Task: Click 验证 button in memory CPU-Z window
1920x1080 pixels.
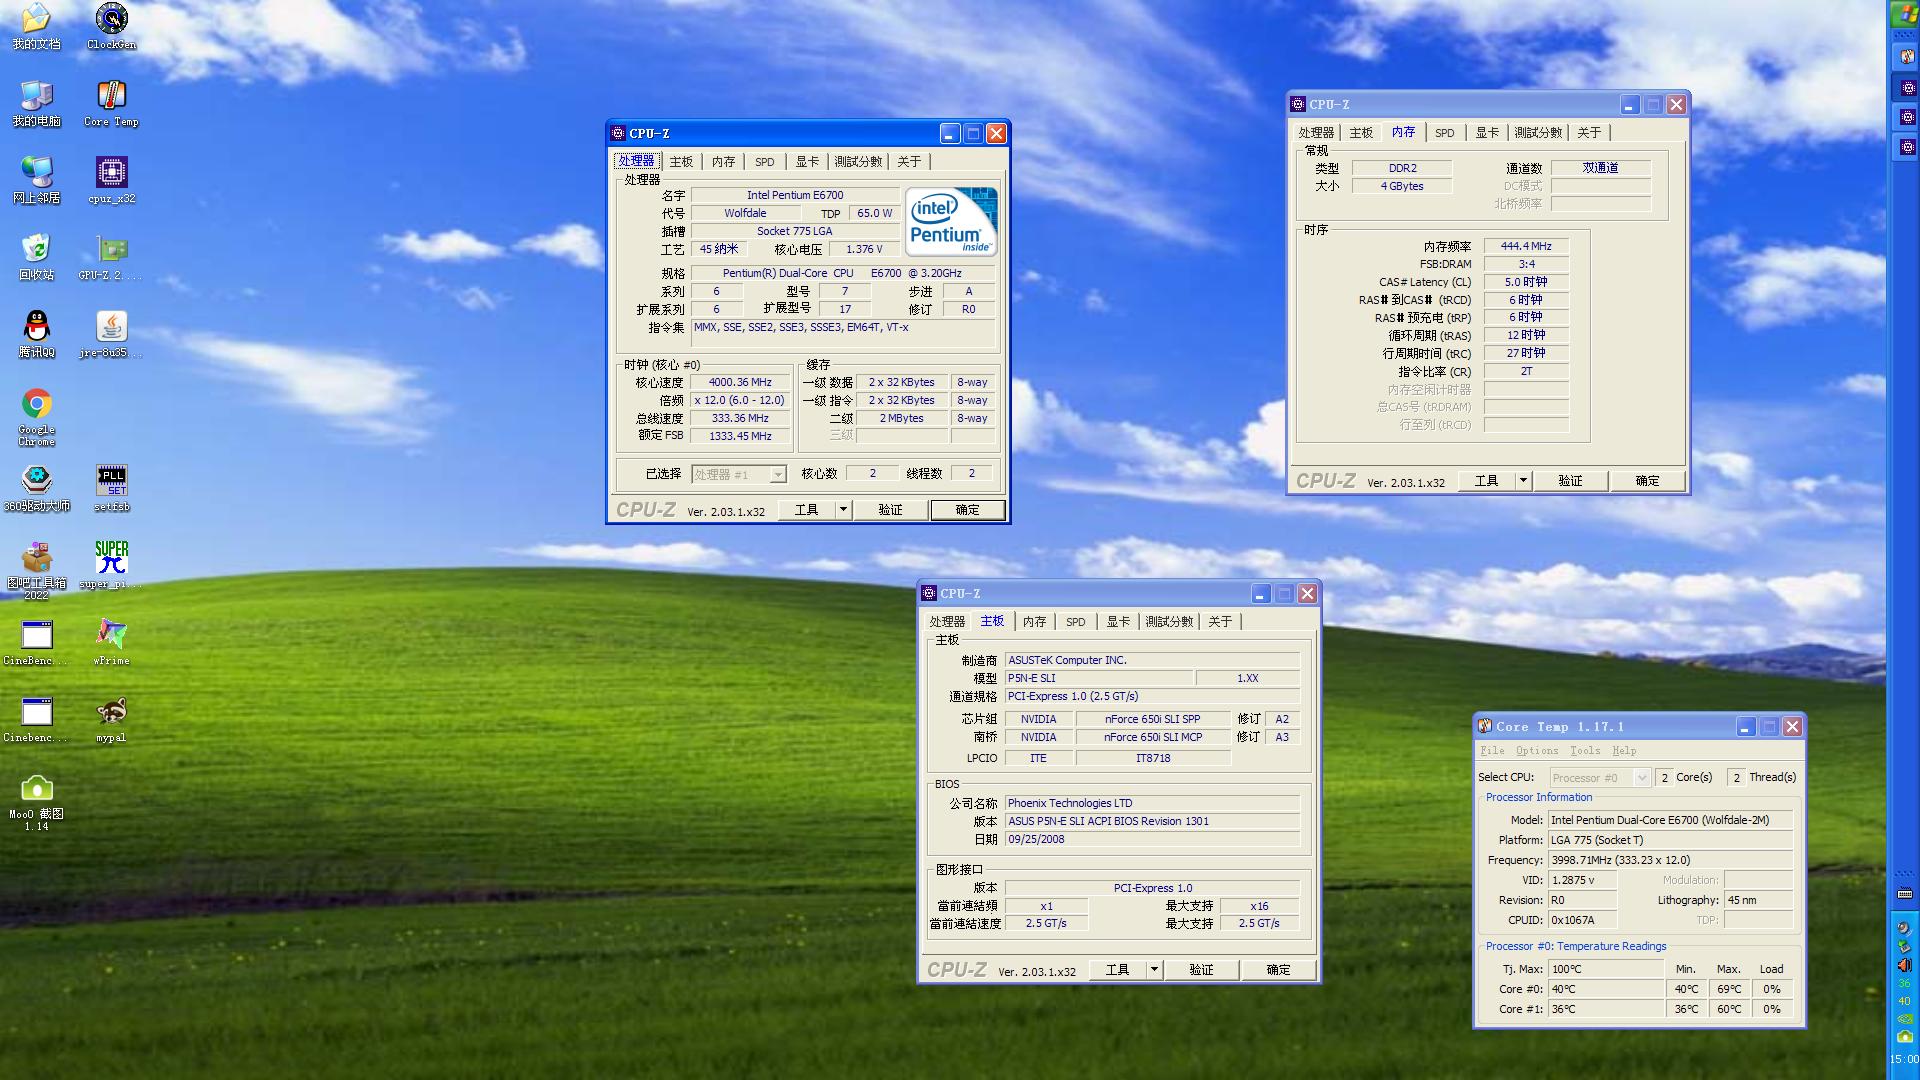Action: pos(1570,481)
